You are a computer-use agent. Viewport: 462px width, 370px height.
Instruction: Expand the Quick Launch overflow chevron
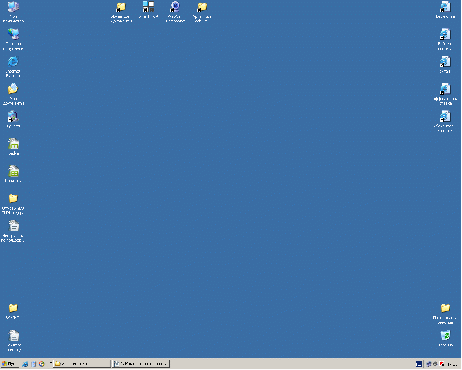pyautogui.click(x=51, y=362)
